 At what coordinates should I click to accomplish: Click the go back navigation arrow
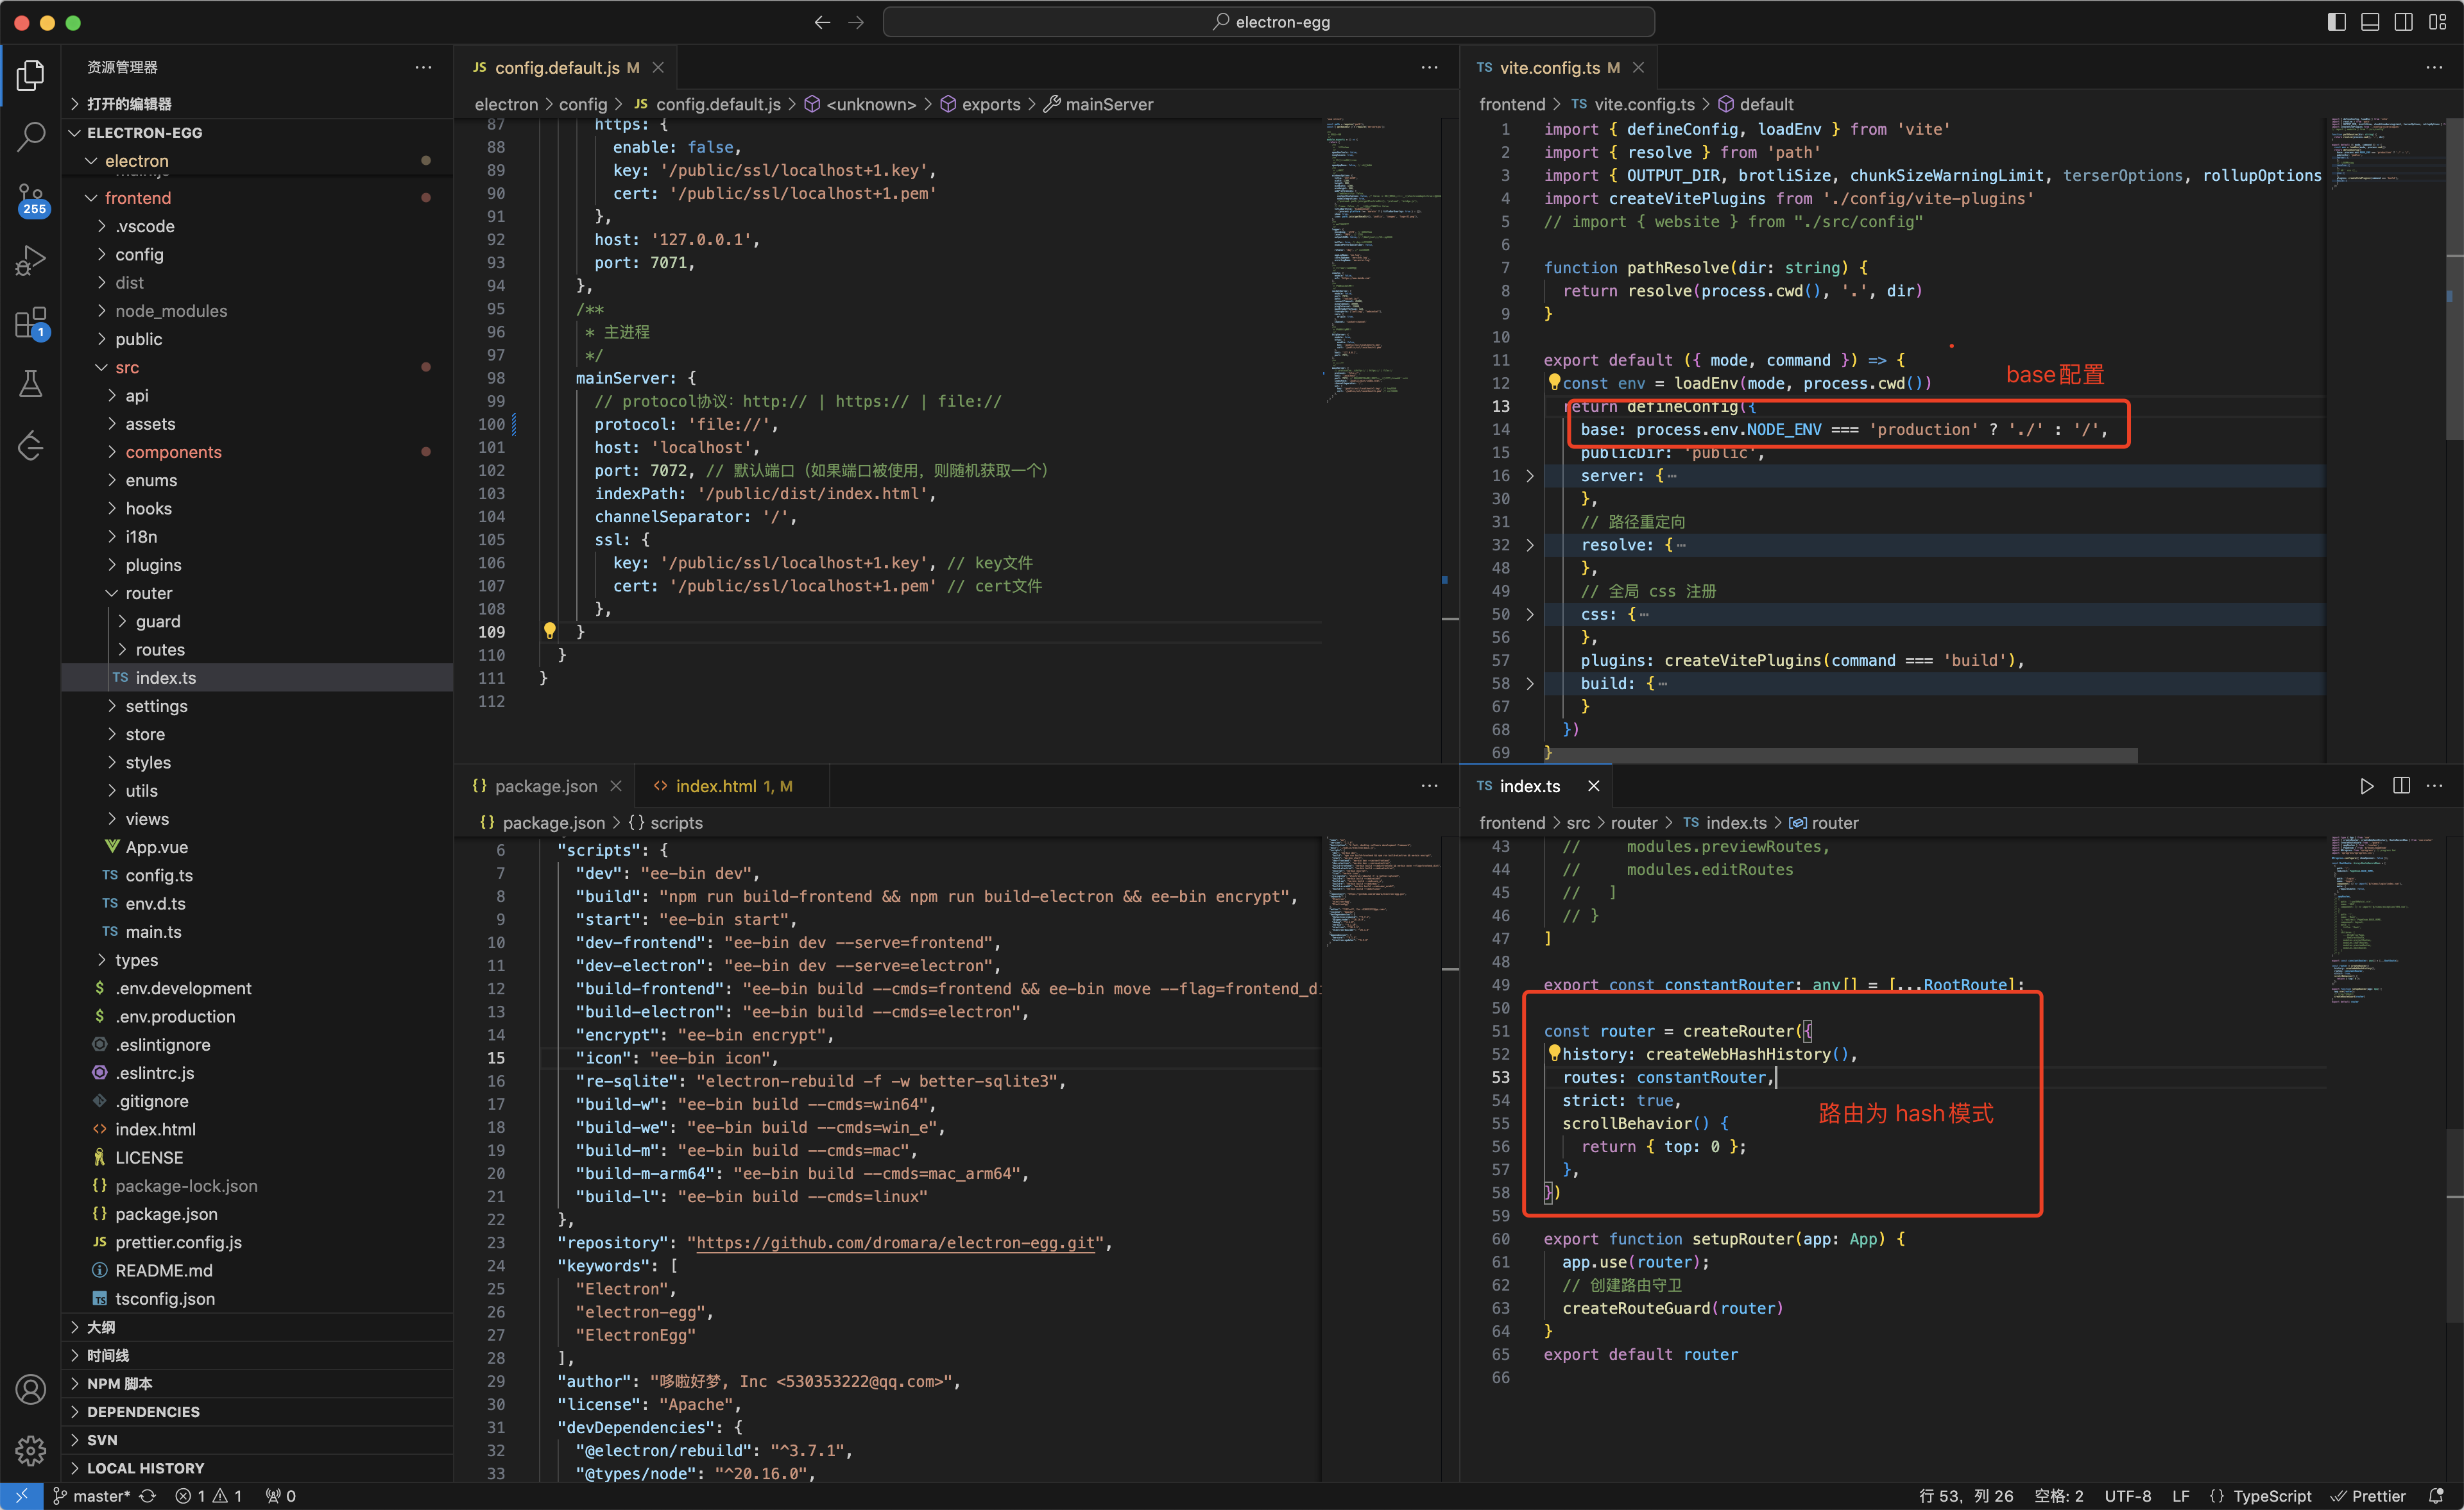pos(822,22)
